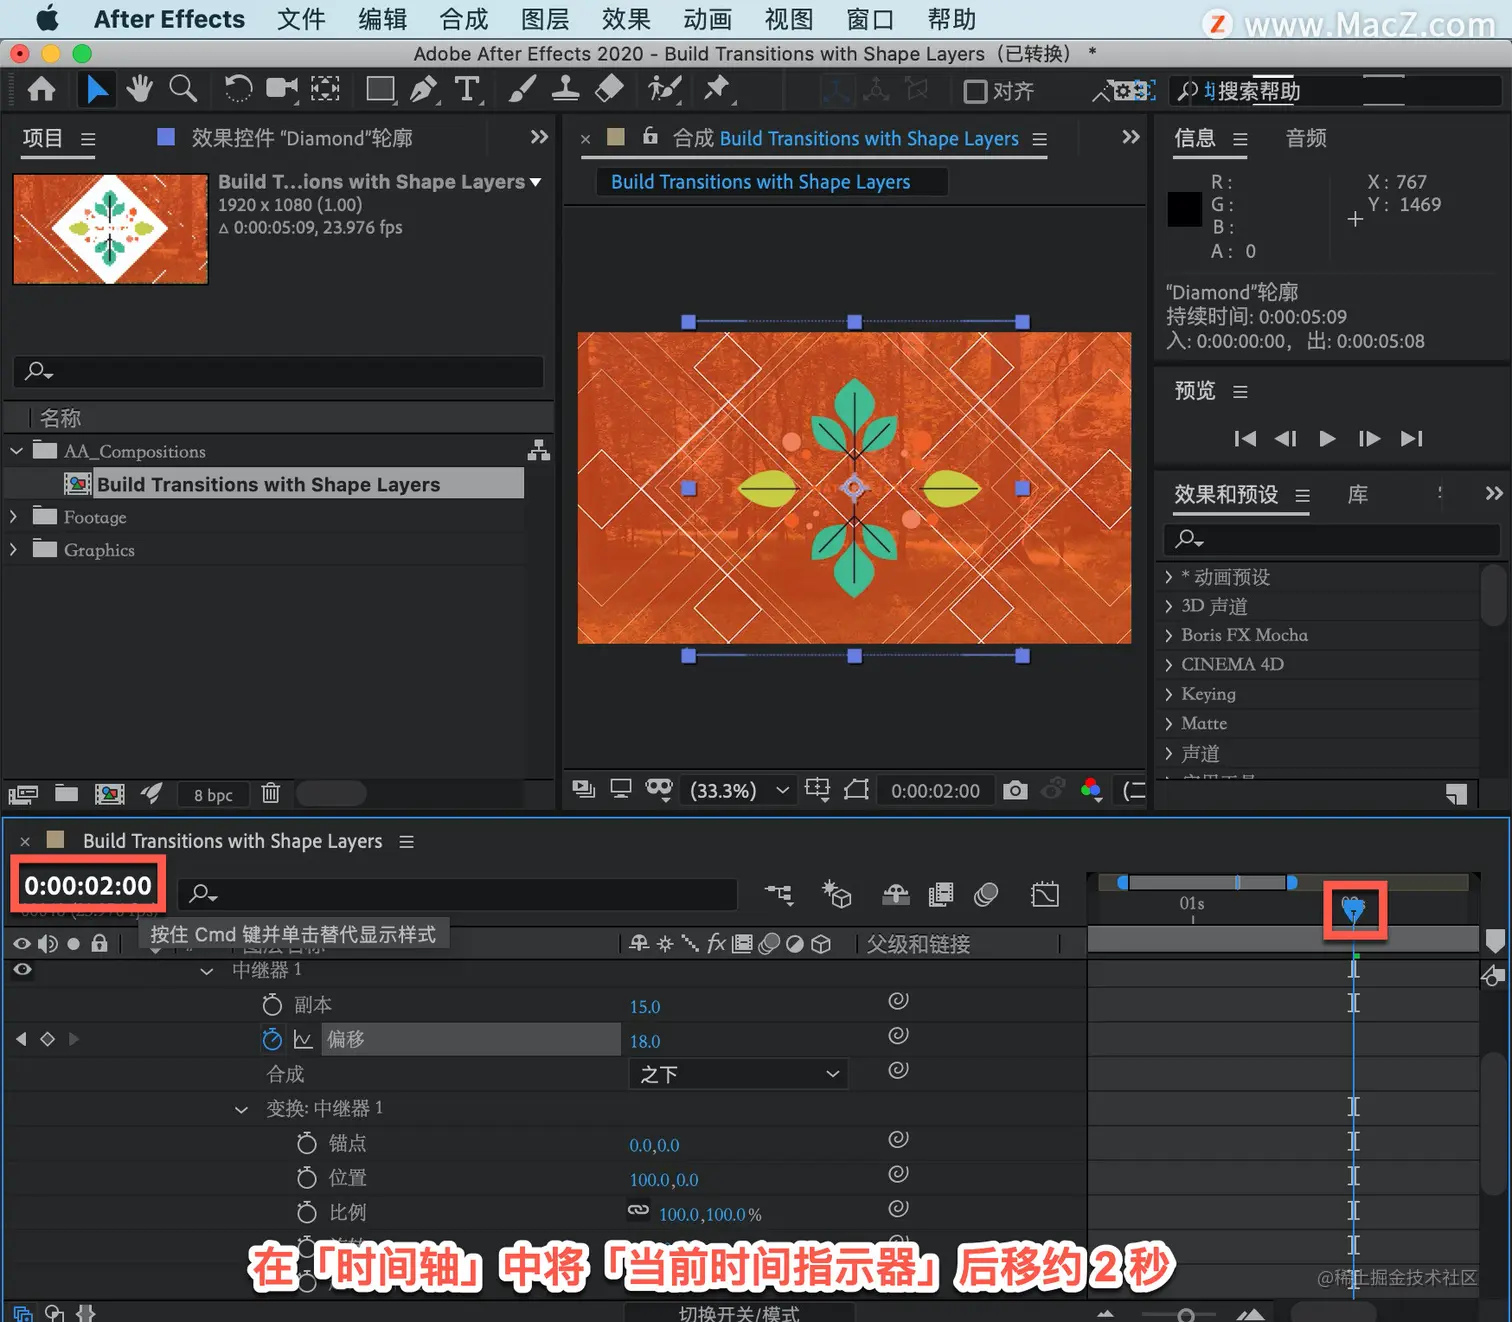Toggle motion blur icon in timeline
Viewport: 1512px width, 1322px height.
point(986,894)
